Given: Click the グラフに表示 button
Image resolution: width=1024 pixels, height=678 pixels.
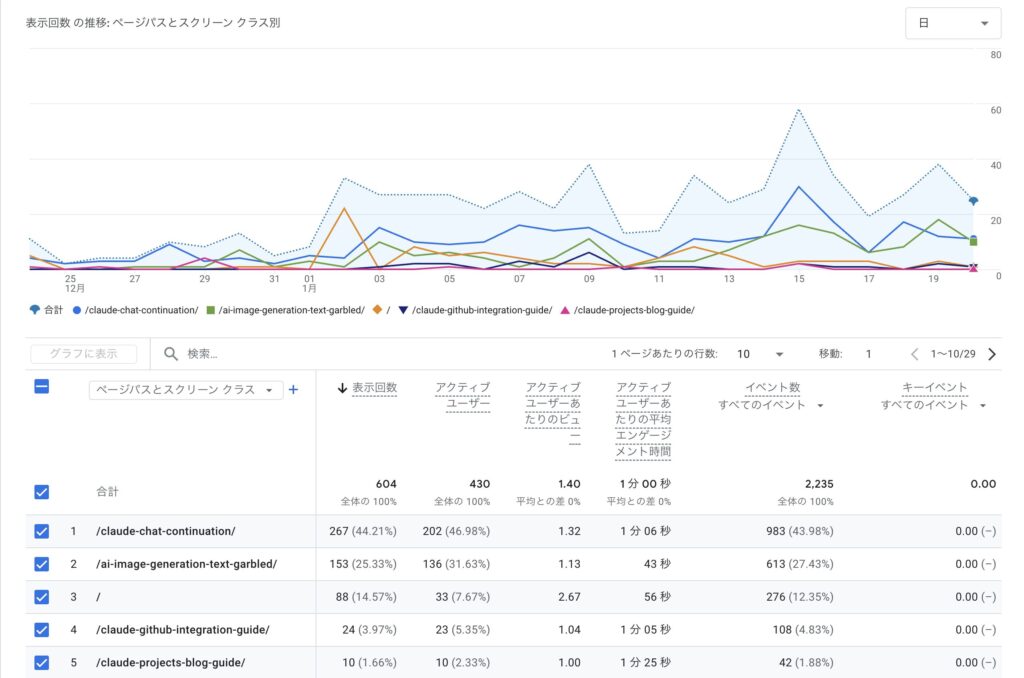Looking at the screenshot, I should pos(85,353).
